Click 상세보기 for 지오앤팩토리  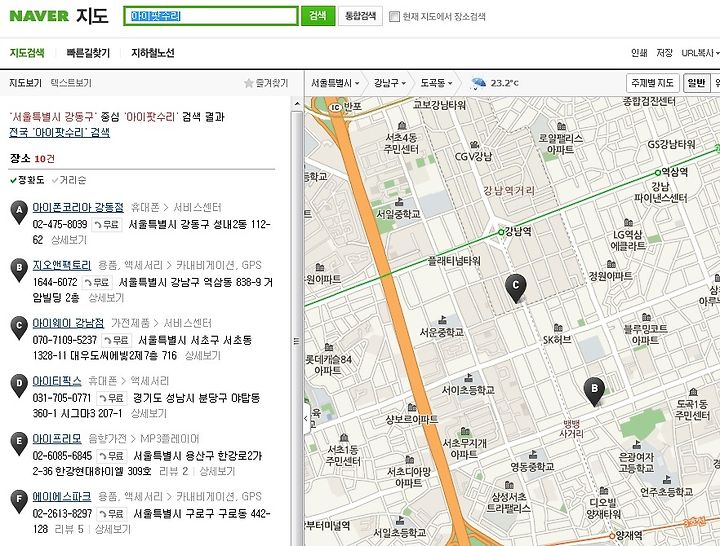coord(106,298)
